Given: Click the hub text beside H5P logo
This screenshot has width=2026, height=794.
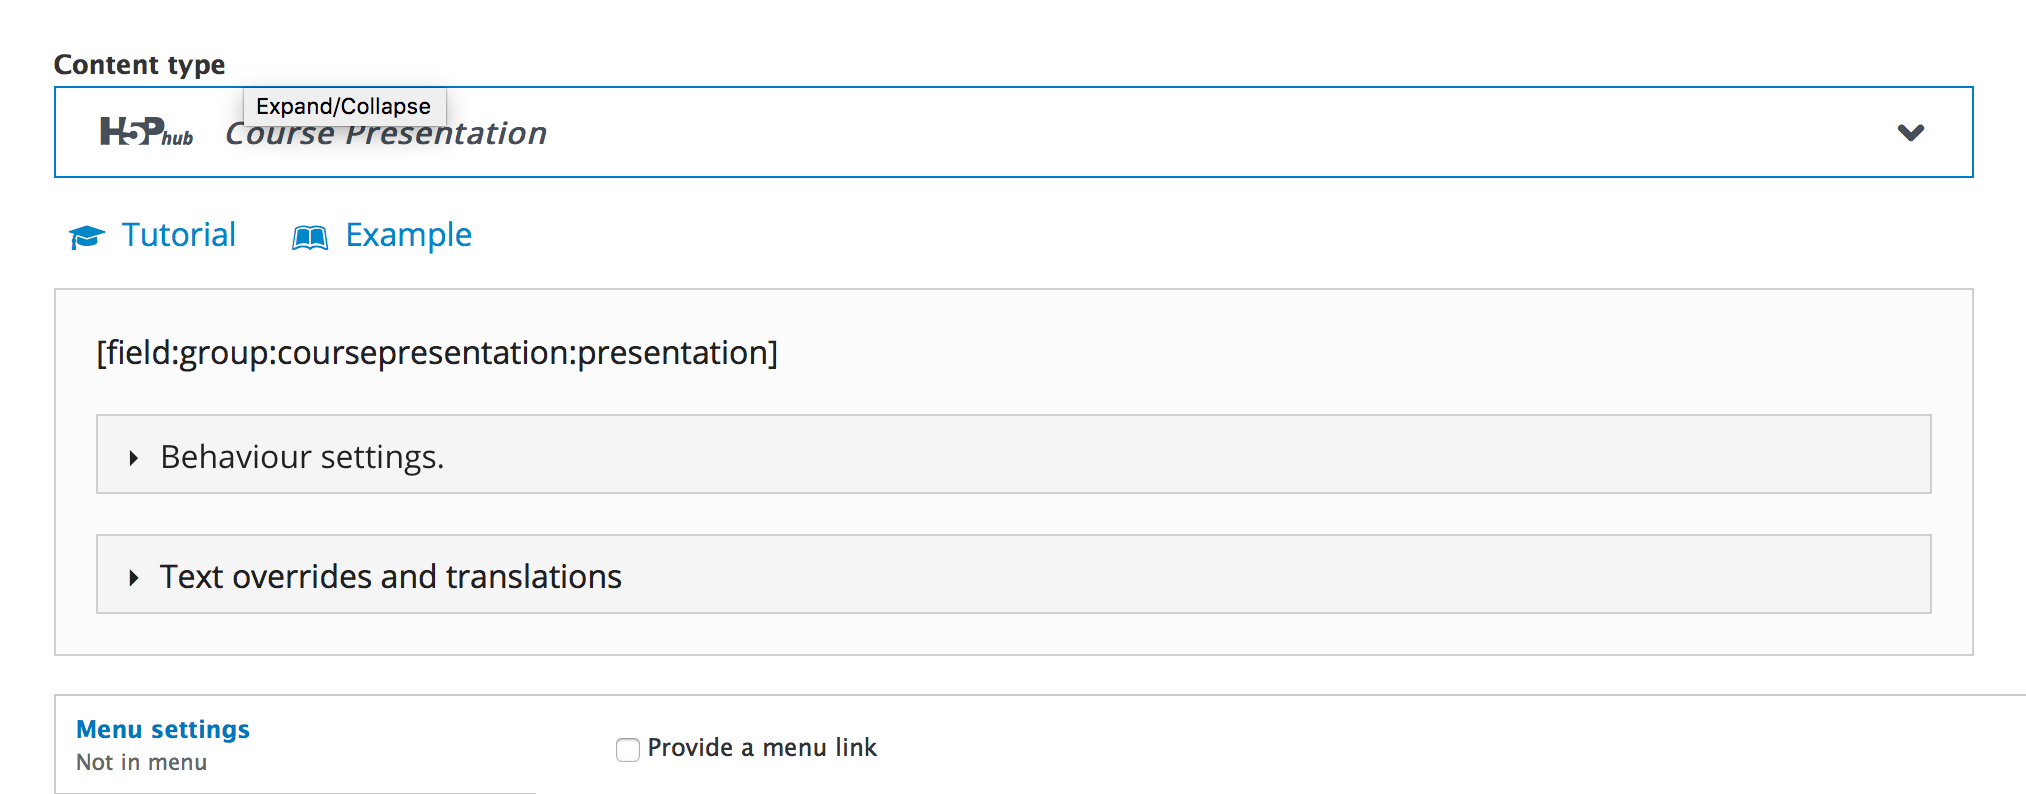Looking at the screenshot, I should click(178, 138).
